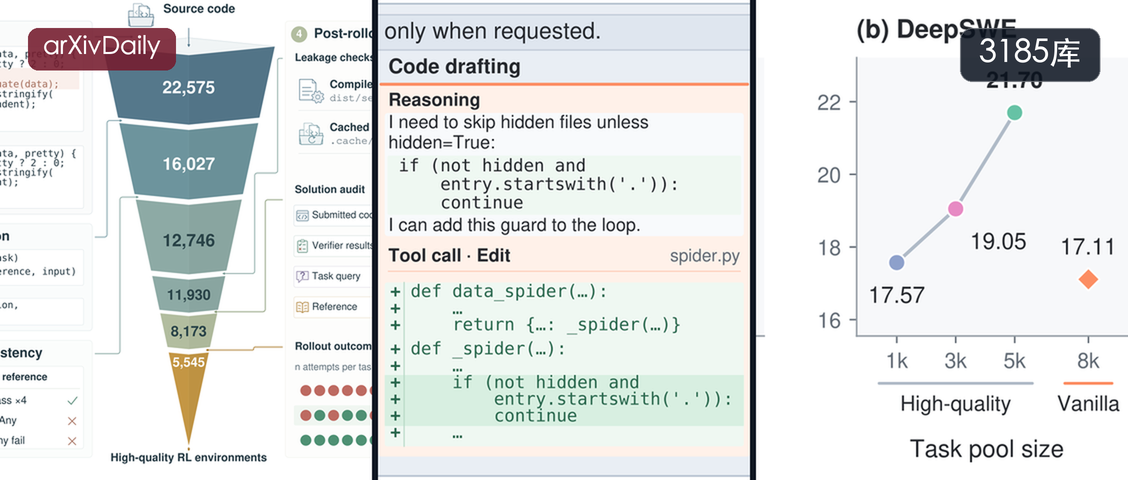Click the orange diamond Vanilla data point
The height and width of the screenshot is (480, 1128).
point(1088,279)
